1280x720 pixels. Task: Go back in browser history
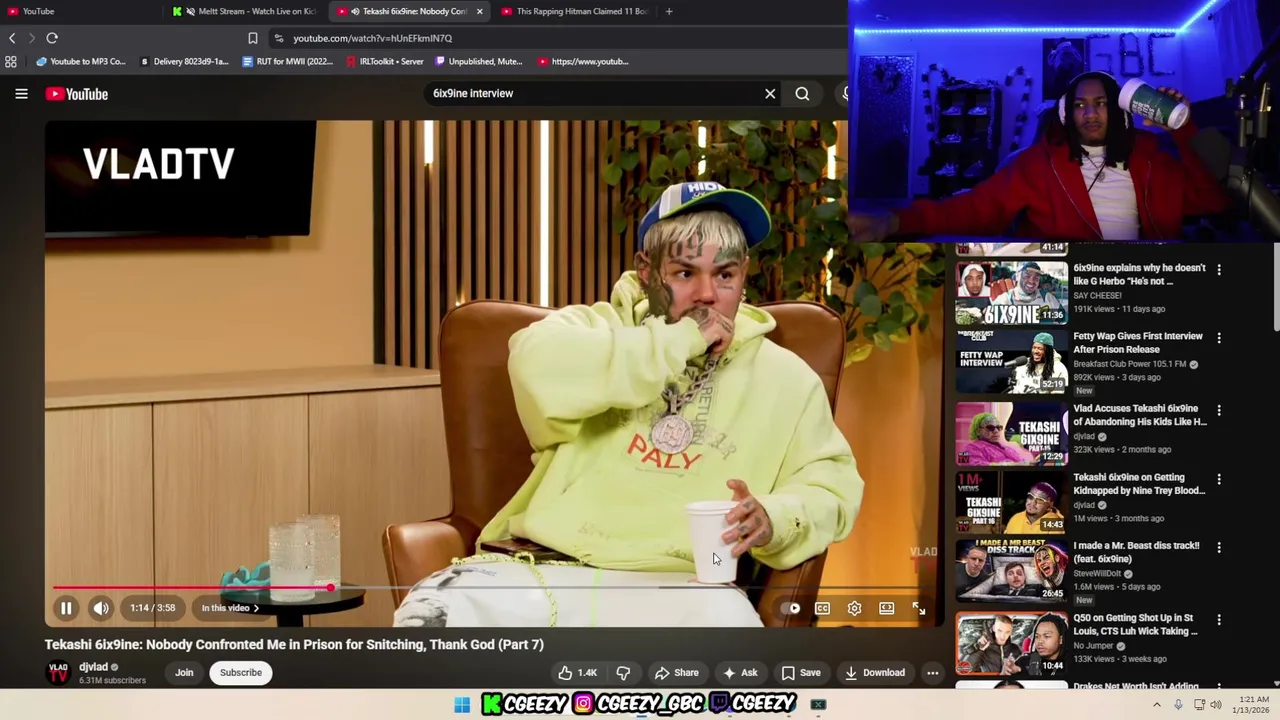(x=12, y=38)
